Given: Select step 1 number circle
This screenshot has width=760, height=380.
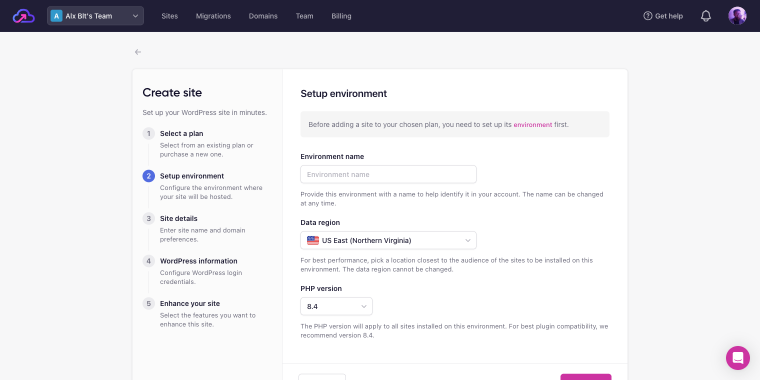Looking at the screenshot, I should coord(148,133).
